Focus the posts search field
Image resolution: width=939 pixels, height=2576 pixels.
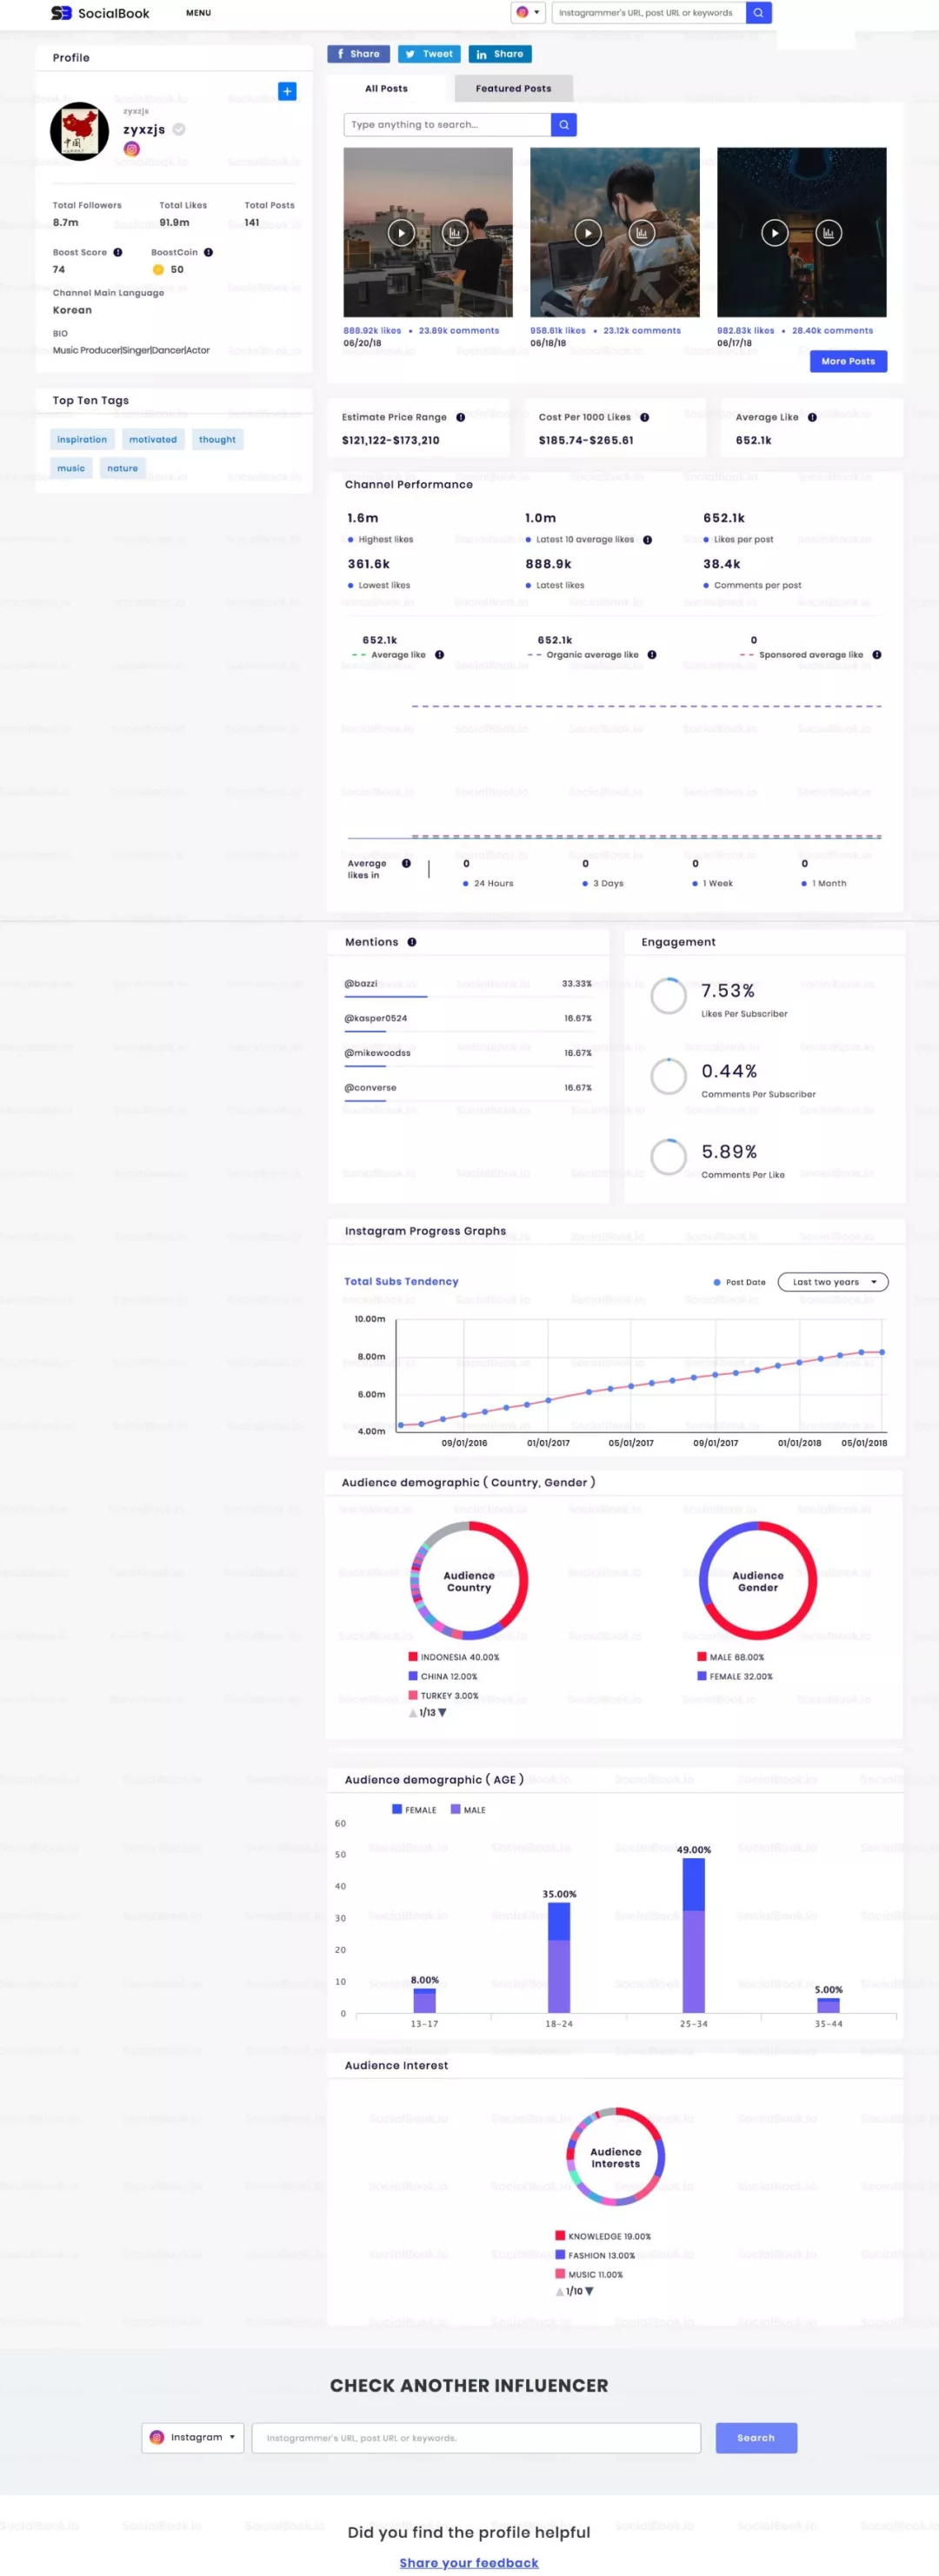[x=447, y=124]
